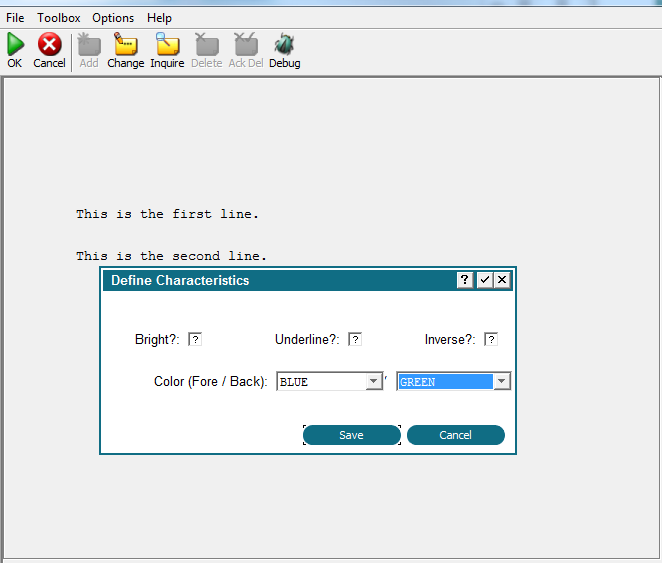Click the green OK play icon
The height and width of the screenshot is (563, 662).
(x=16, y=44)
